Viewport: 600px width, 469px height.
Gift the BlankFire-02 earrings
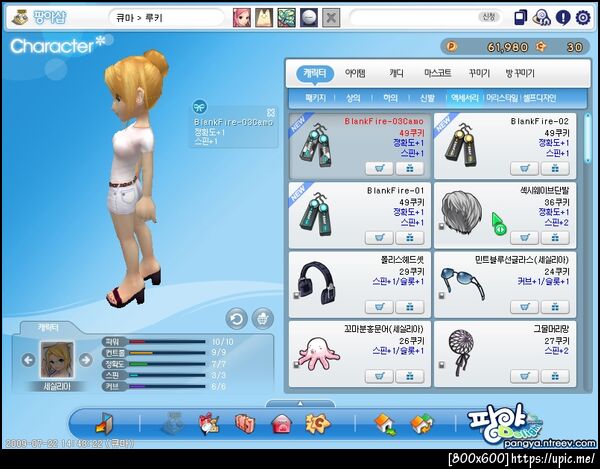coord(555,168)
